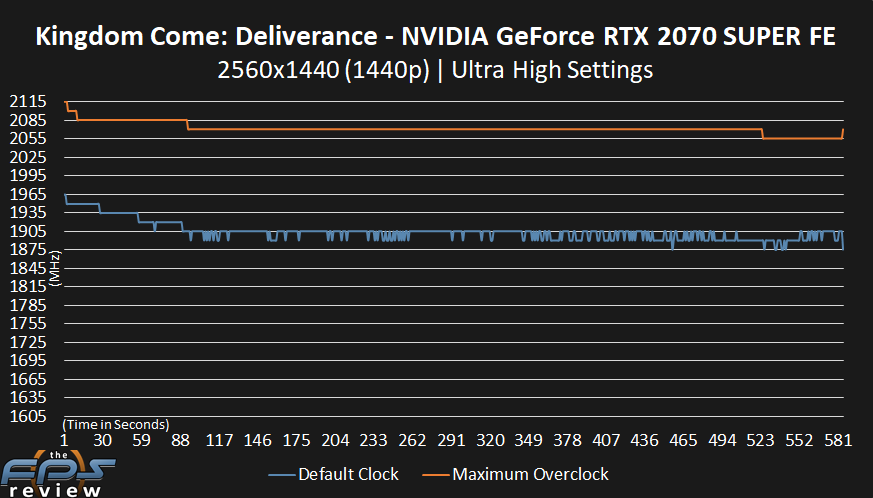
Task: Click the '(Time in Seconds)' axis label
Action: [116, 424]
